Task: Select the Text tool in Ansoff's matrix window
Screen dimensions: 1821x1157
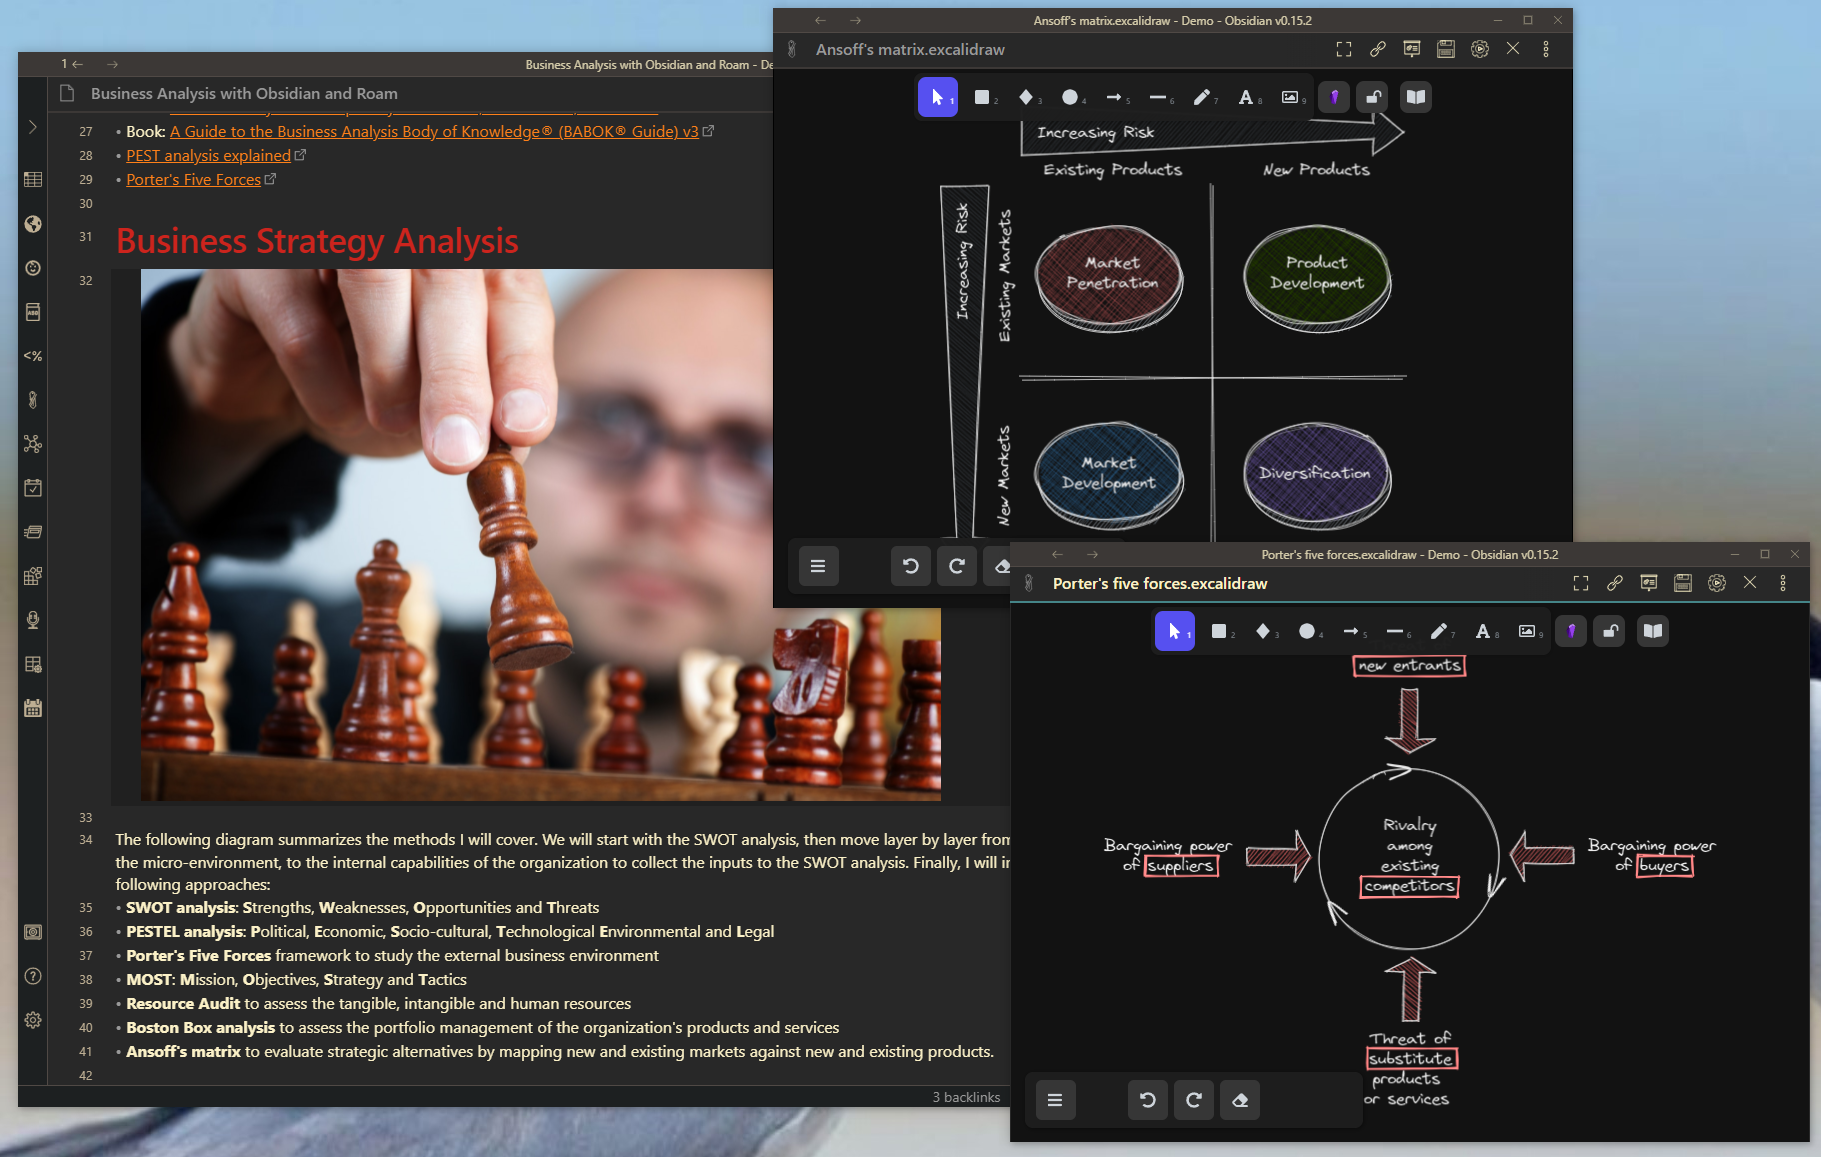Action: [1246, 97]
